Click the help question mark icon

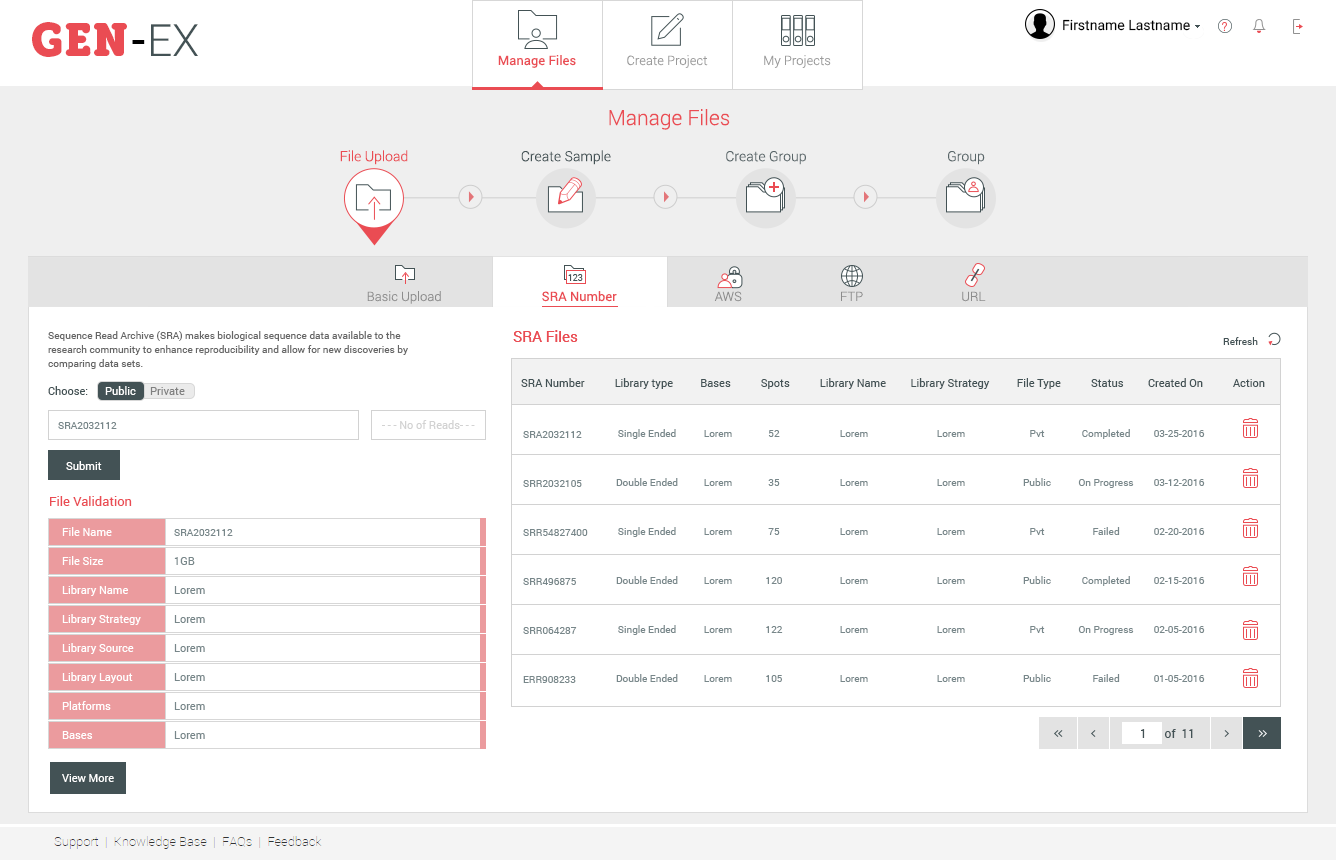(x=1224, y=27)
